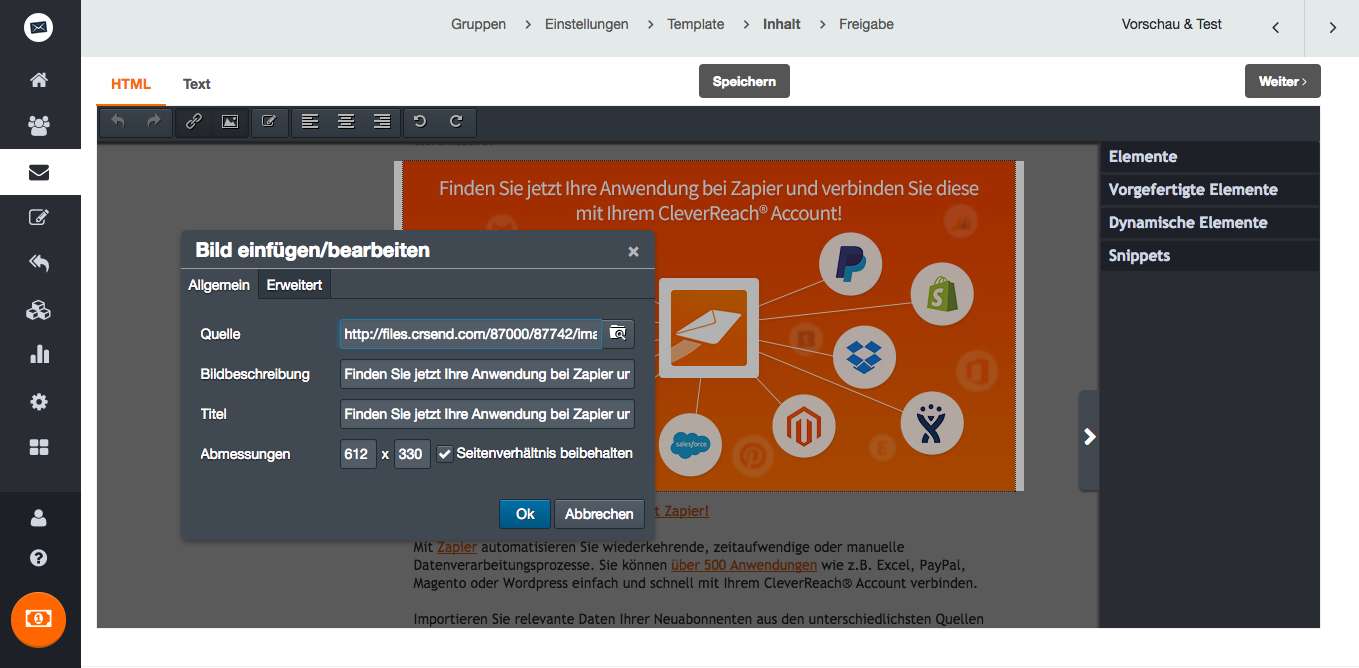
Task: Switch to the HTML tab
Action: click(131, 84)
